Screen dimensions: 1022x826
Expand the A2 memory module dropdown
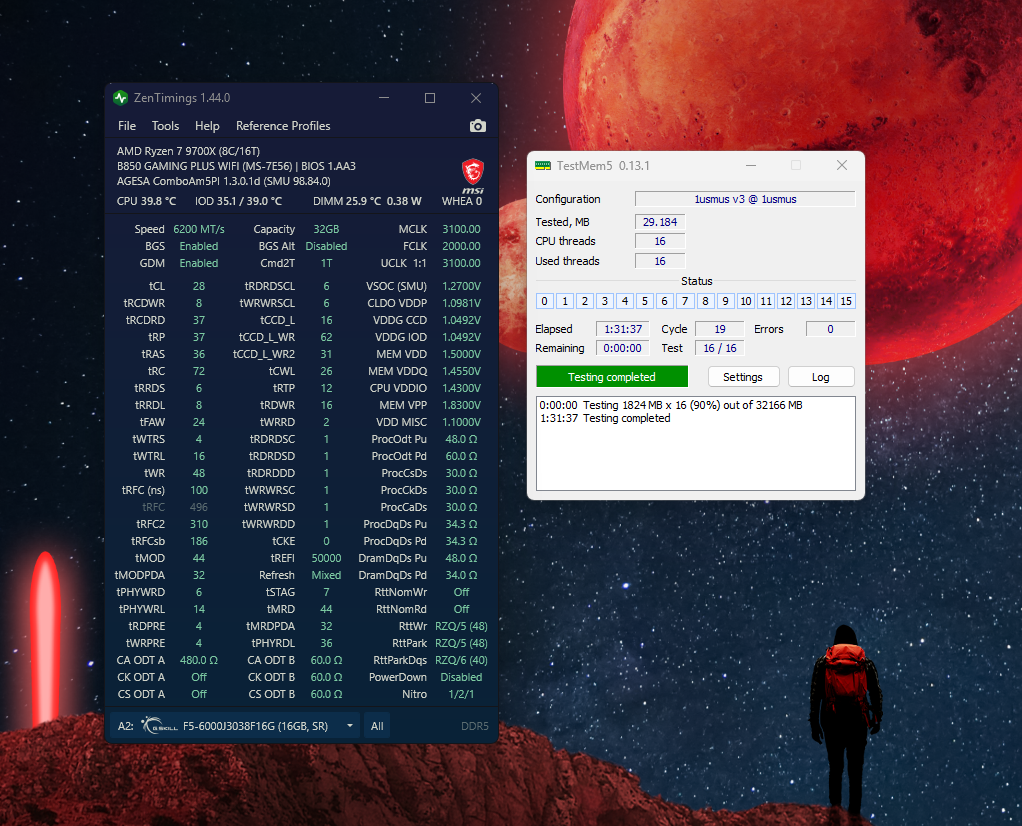[350, 726]
